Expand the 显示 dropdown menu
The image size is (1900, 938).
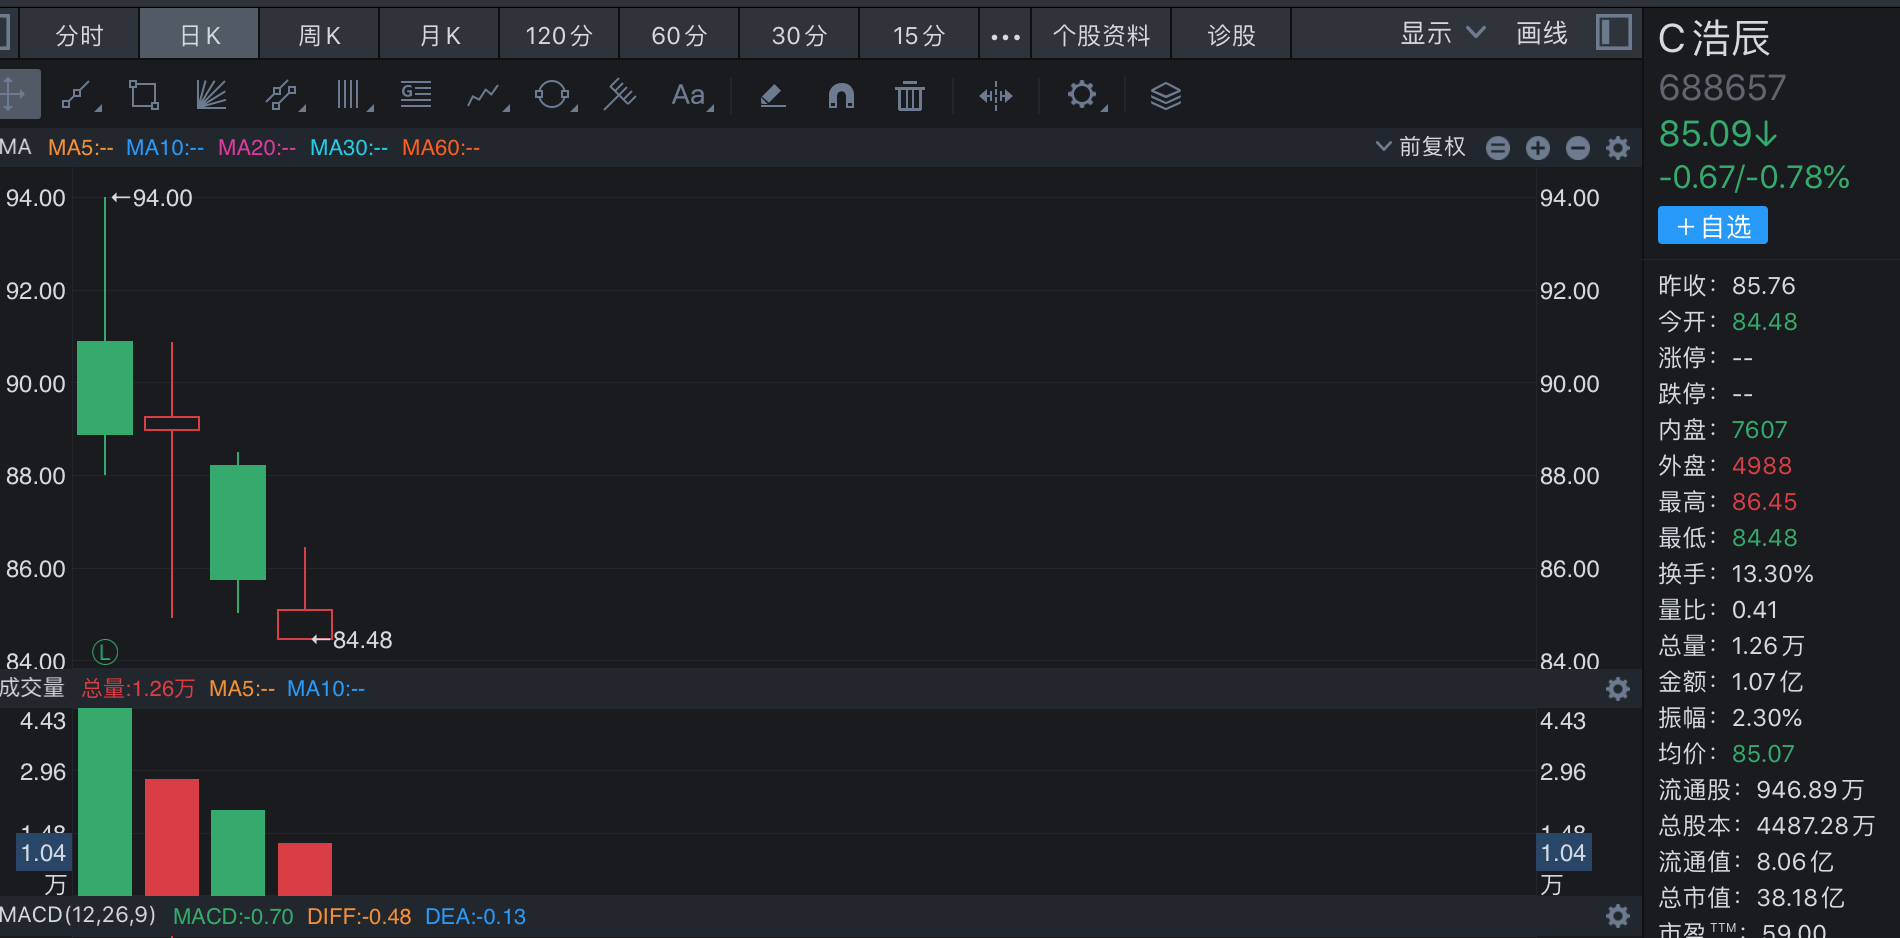[1441, 34]
